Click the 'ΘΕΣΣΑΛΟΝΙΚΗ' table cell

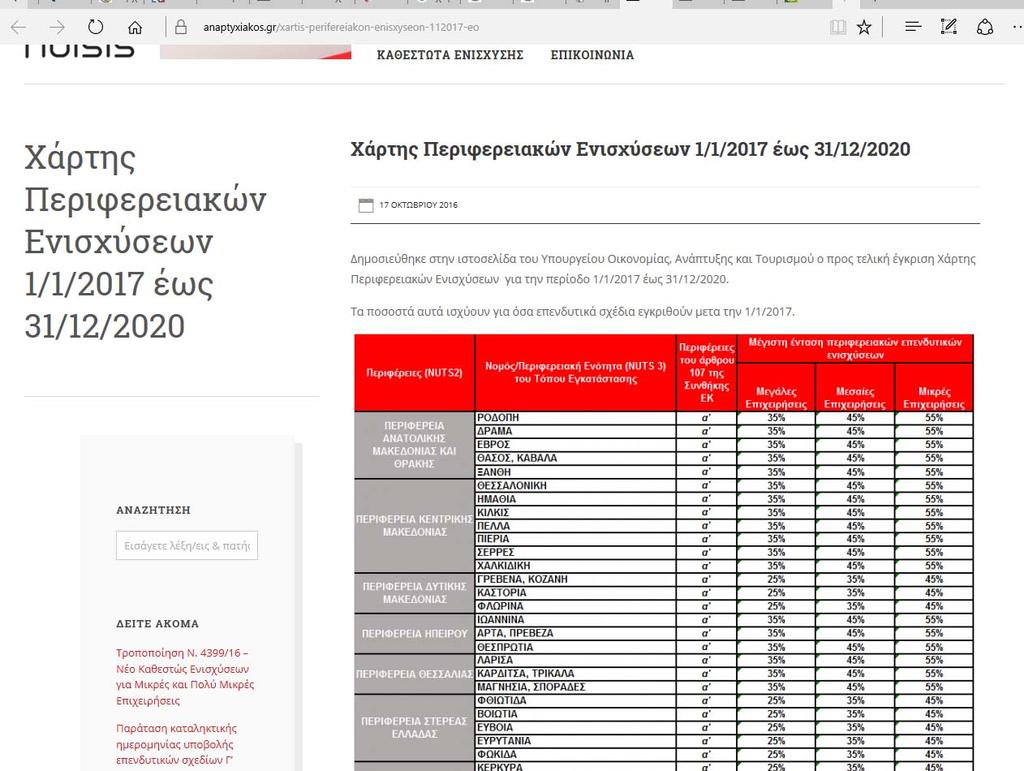[x=575, y=486]
